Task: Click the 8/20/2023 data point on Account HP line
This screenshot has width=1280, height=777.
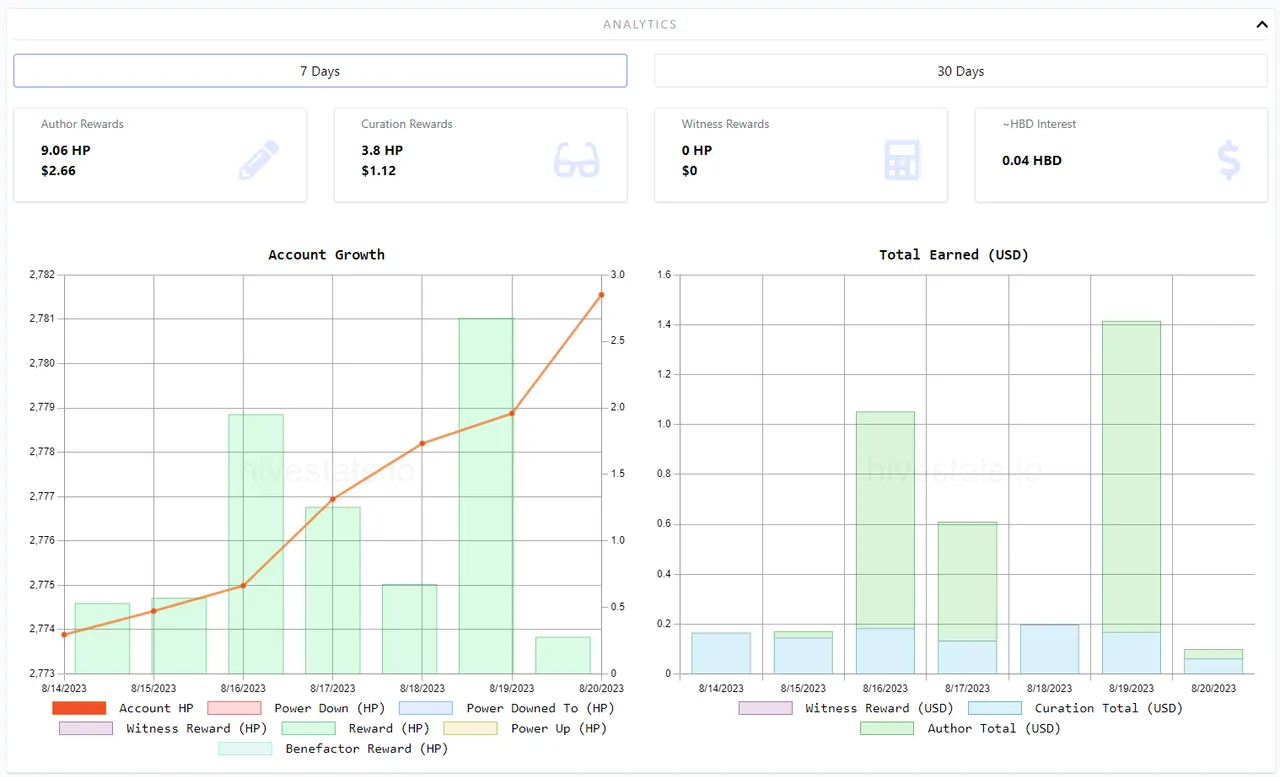Action: point(601,295)
